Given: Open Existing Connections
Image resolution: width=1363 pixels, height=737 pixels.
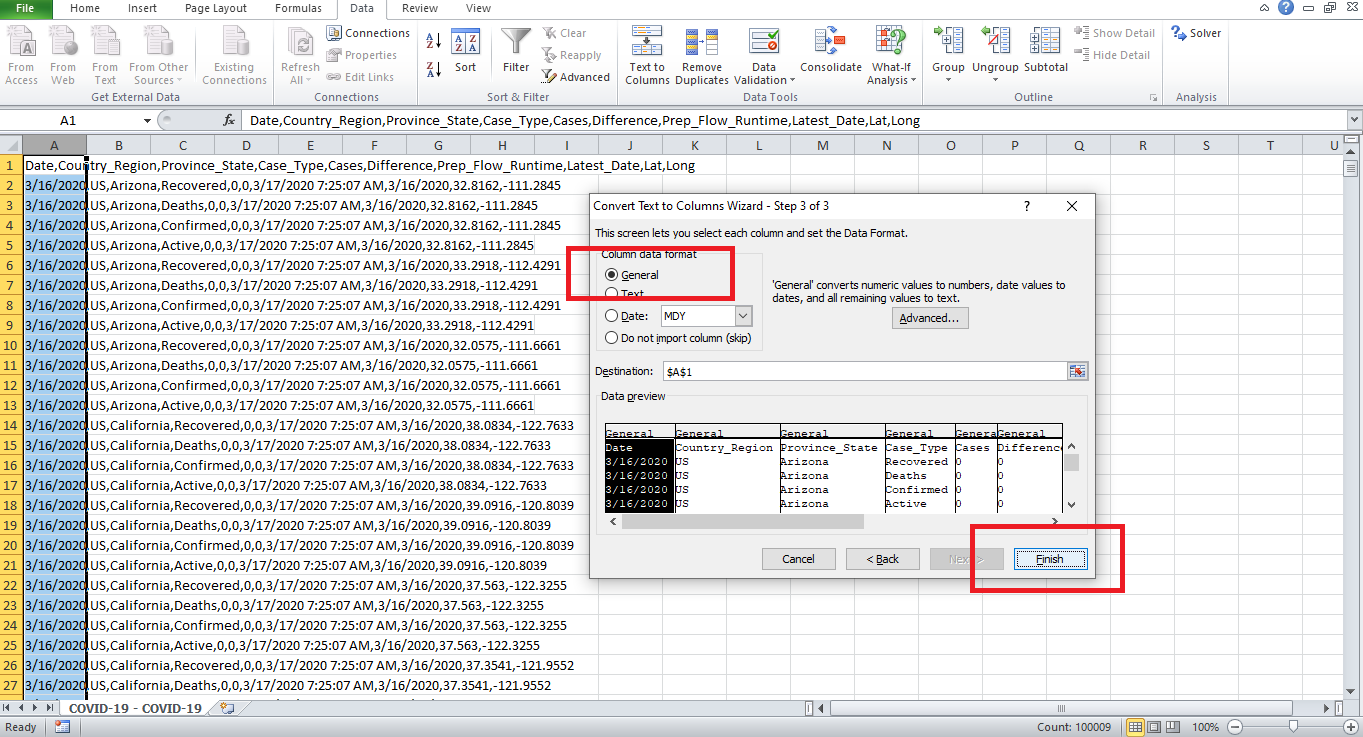Looking at the screenshot, I should (234, 56).
